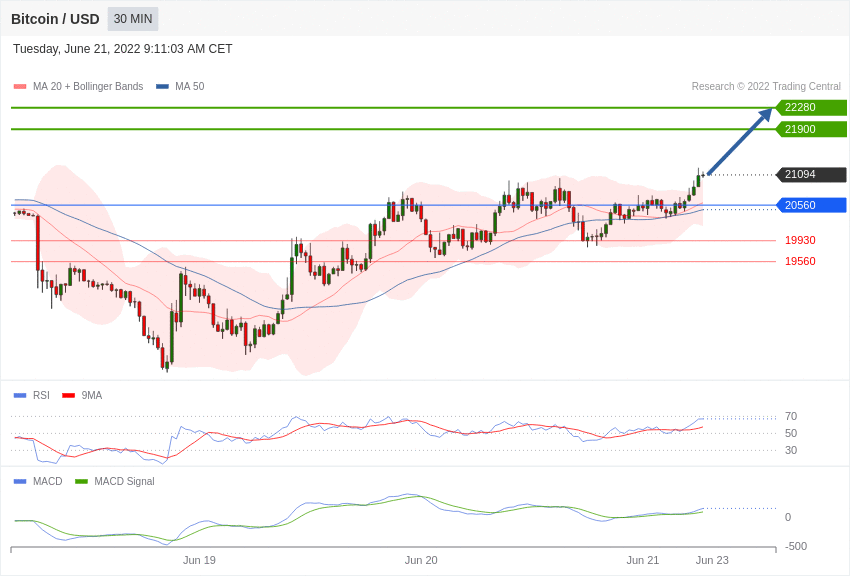Click the 19930 support level label
Viewport: 850px width, 576px height.
pyautogui.click(x=800, y=240)
